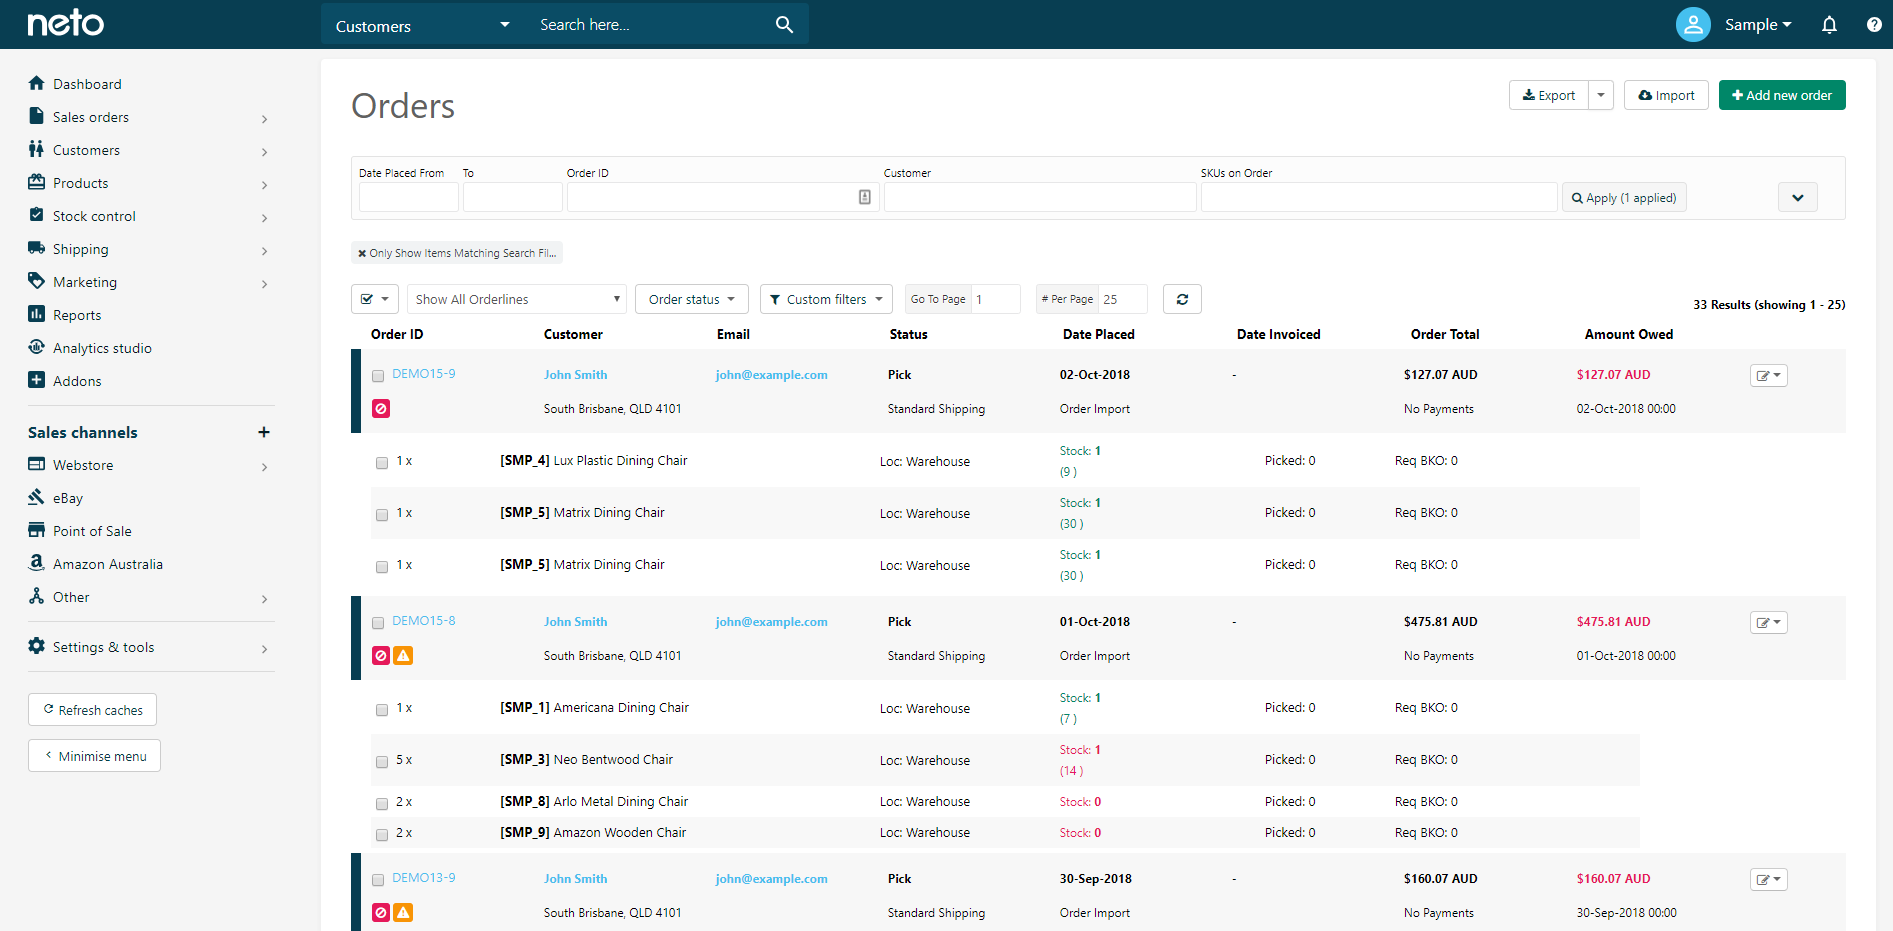Image resolution: width=1893 pixels, height=931 pixels.
Task: Open action dropdown for order DEMO15-8
Action: pyautogui.click(x=1769, y=622)
